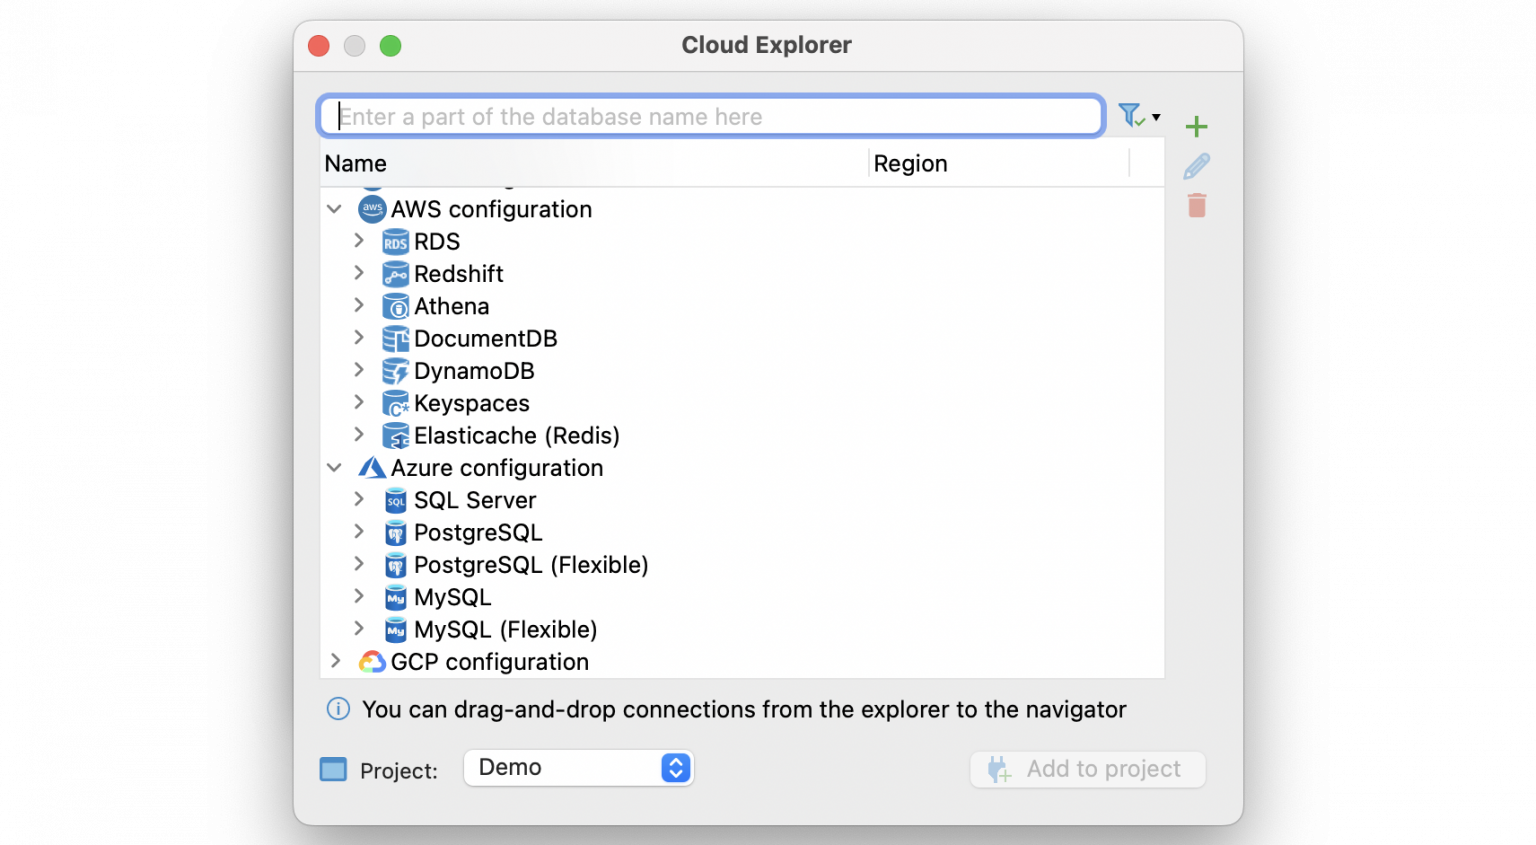Click the AWS logo icon
Image resolution: width=1536 pixels, height=845 pixels.
tap(371, 209)
